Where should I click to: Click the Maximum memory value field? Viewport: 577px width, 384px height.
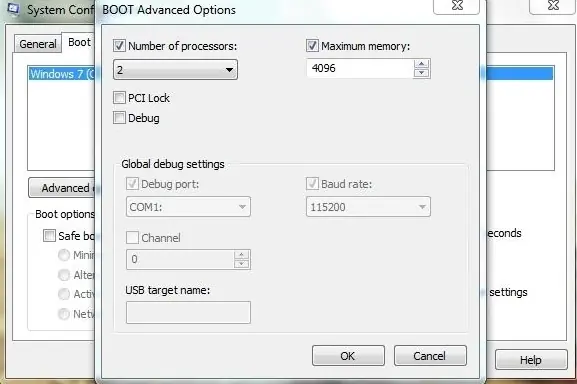[360, 68]
